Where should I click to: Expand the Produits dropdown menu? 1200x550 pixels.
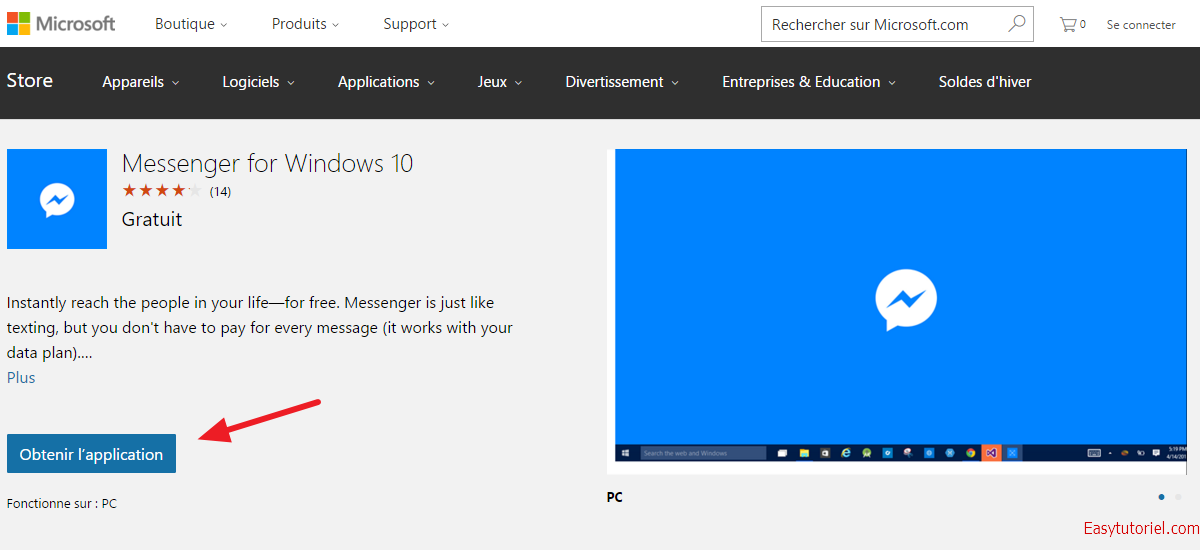click(305, 24)
